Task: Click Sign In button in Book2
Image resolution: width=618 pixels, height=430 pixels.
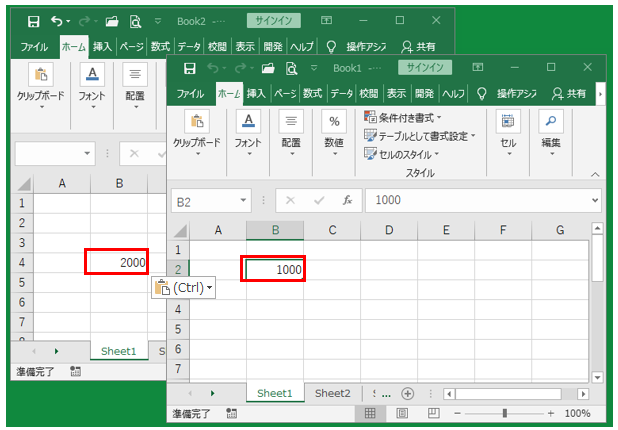Action: click(x=274, y=20)
